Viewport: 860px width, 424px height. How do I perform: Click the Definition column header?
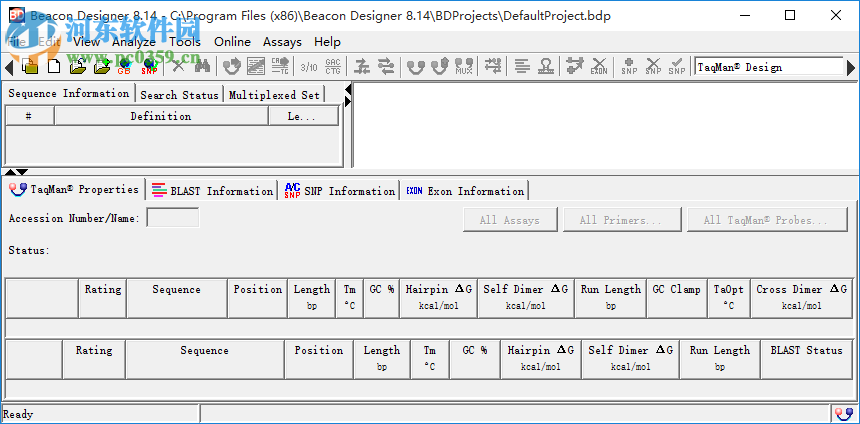[161, 116]
